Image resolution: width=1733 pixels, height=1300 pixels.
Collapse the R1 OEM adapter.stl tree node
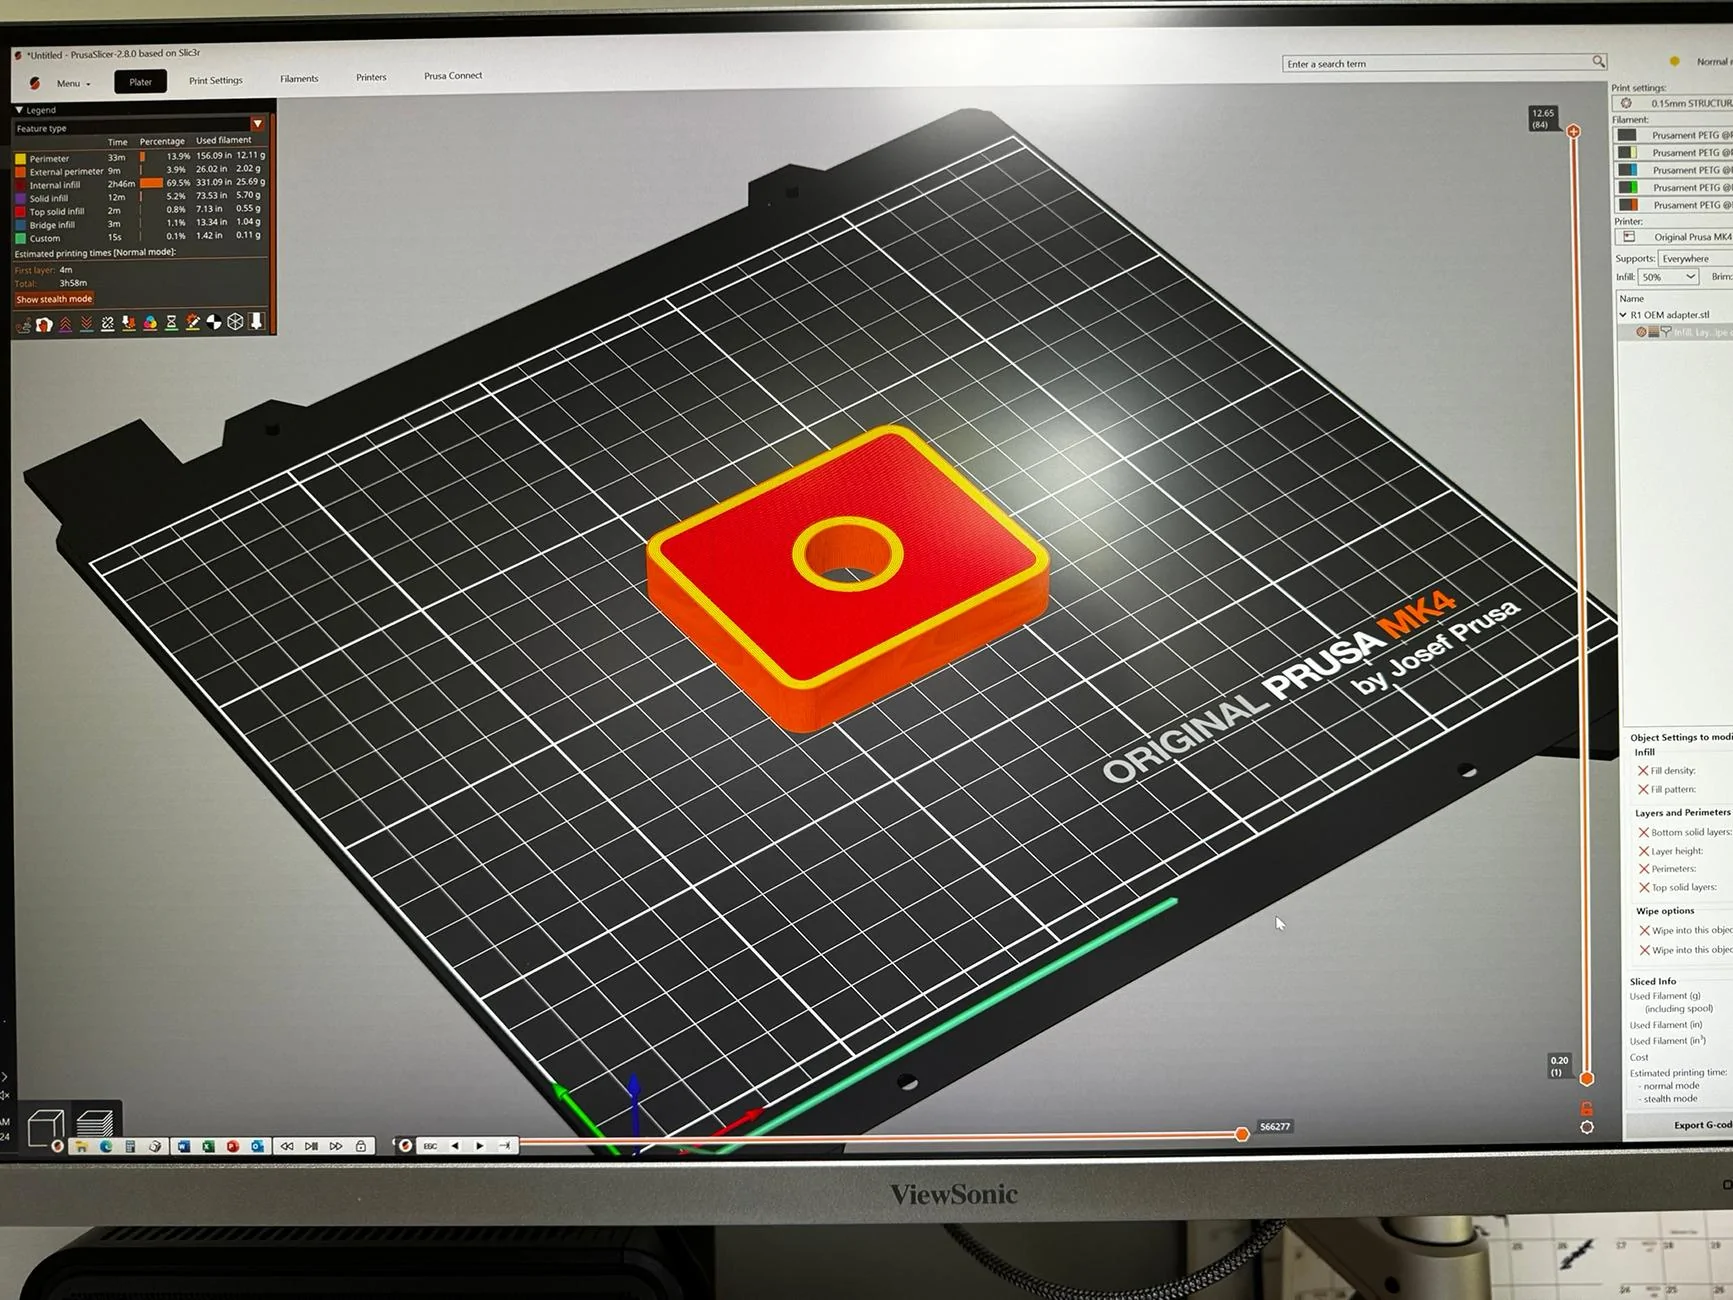tap(1624, 315)
